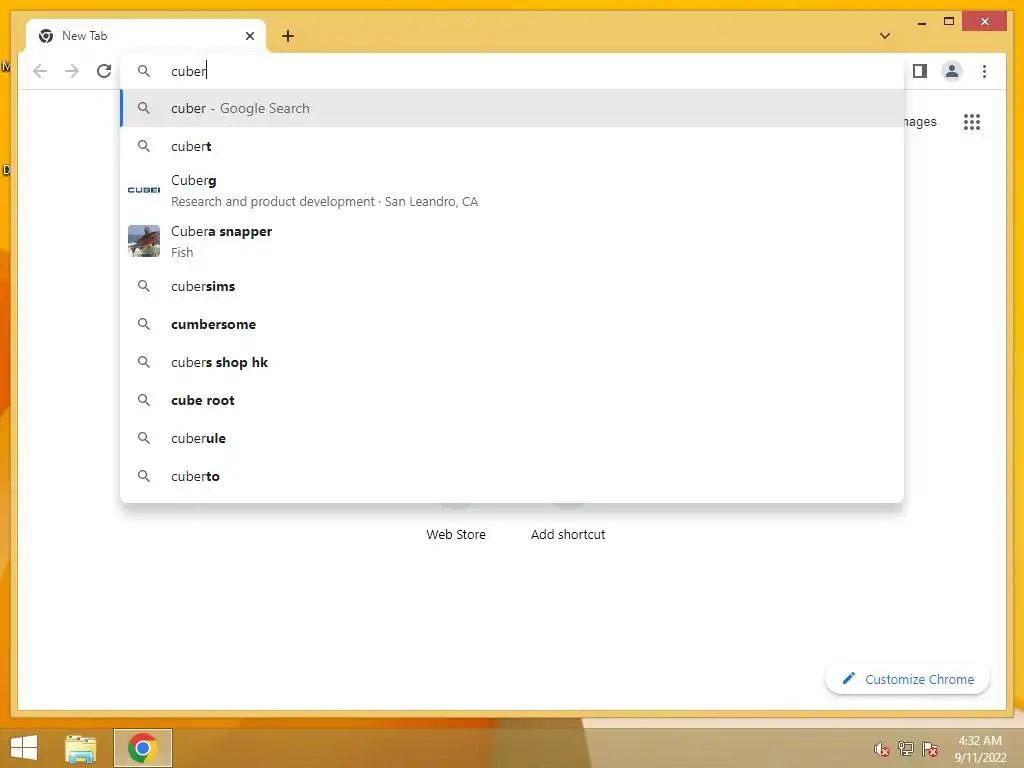Click the browser back arrow
The height and width of the screenshot is (768, 1024).
(x=40, y=71)
